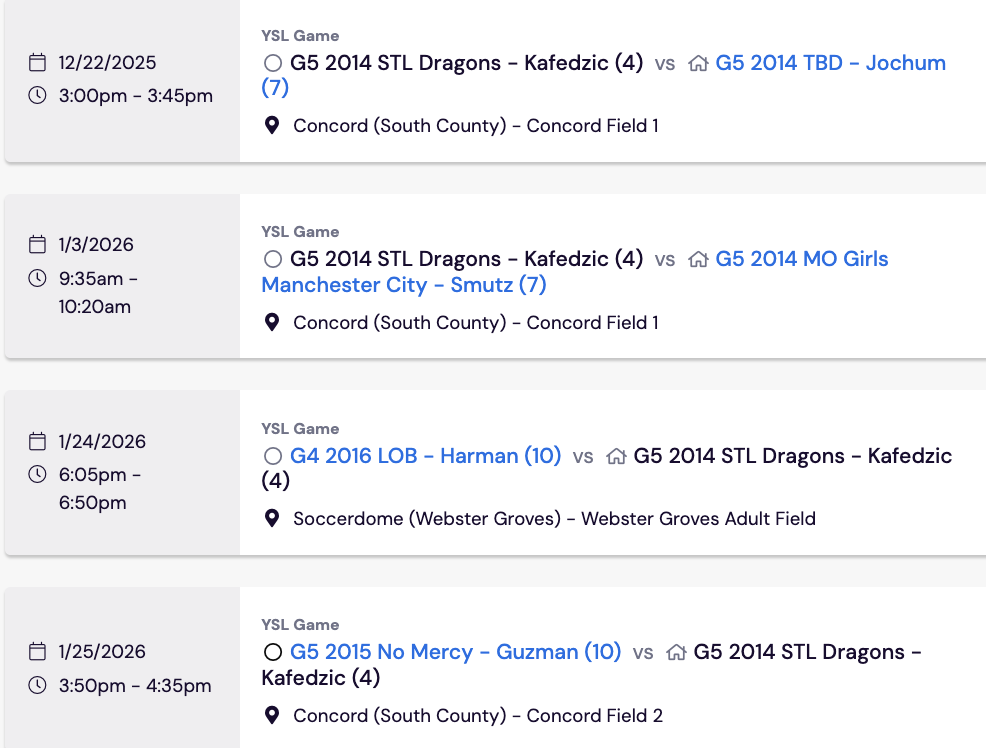Open the G4 2016 LOB - Harman (10) link
This screenshot has height=748, width=986.
click(x=425, y=456)
